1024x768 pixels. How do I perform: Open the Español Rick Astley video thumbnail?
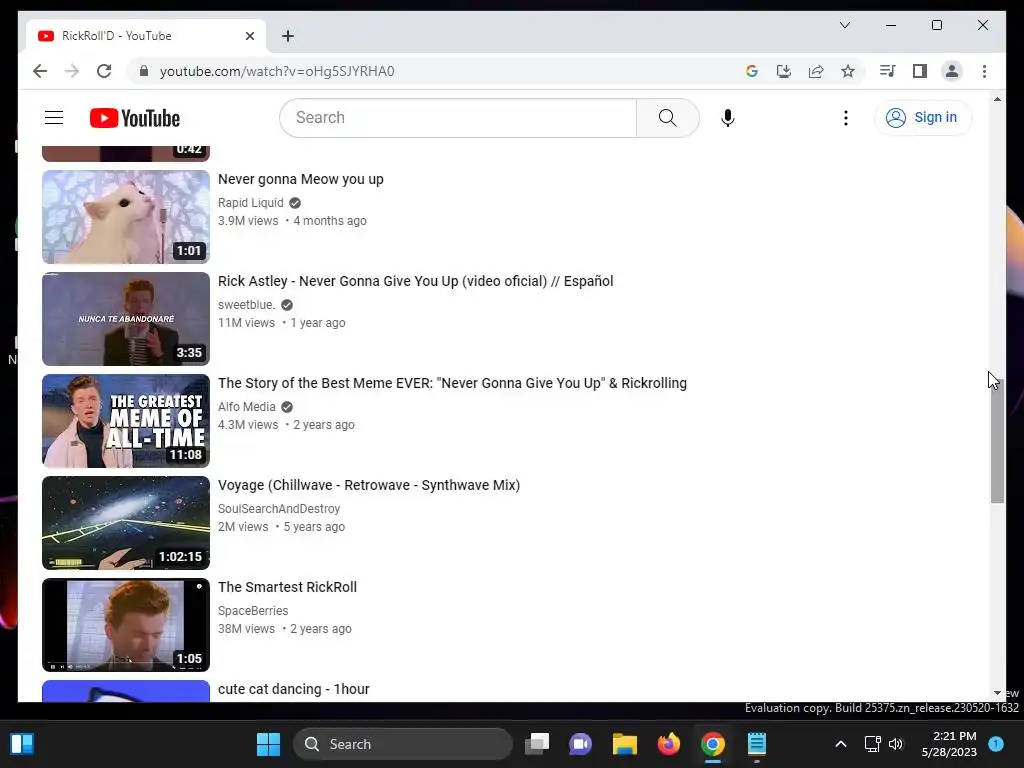[x=126, y=319]
